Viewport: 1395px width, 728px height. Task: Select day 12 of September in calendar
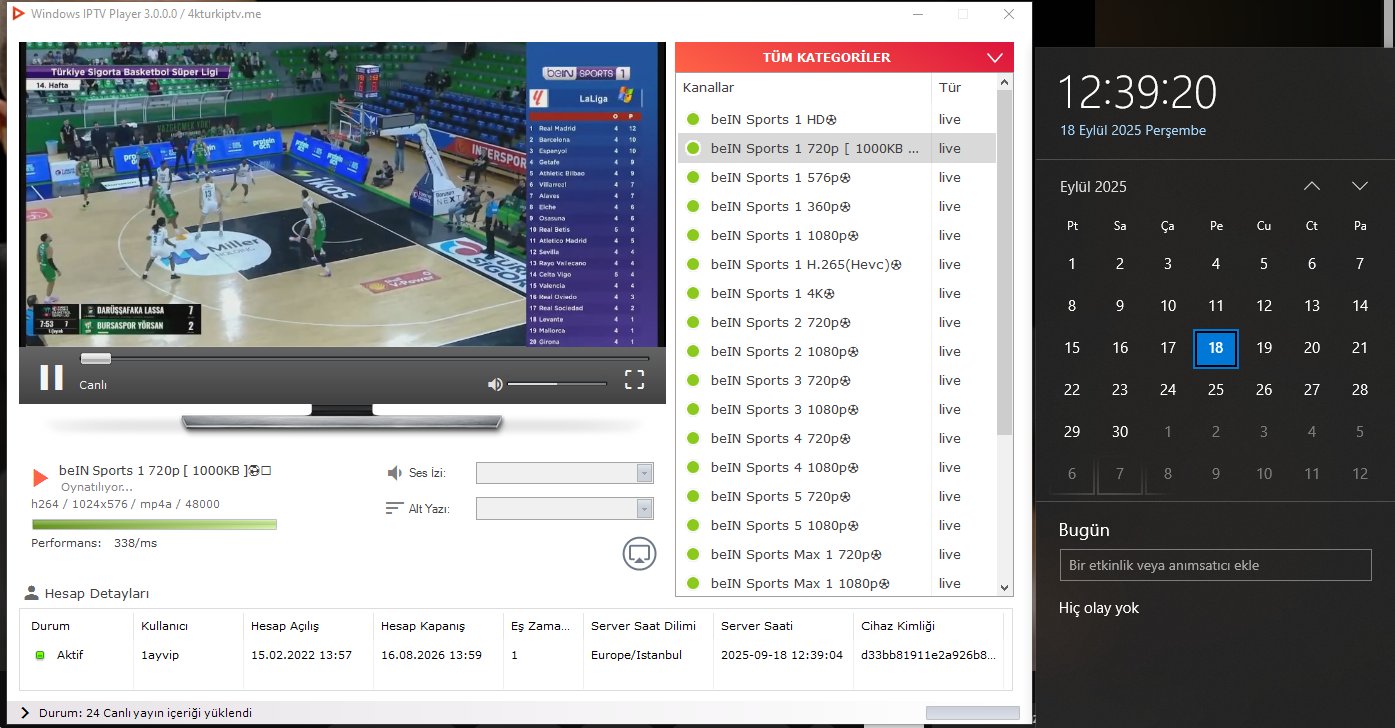(1264, 306)
